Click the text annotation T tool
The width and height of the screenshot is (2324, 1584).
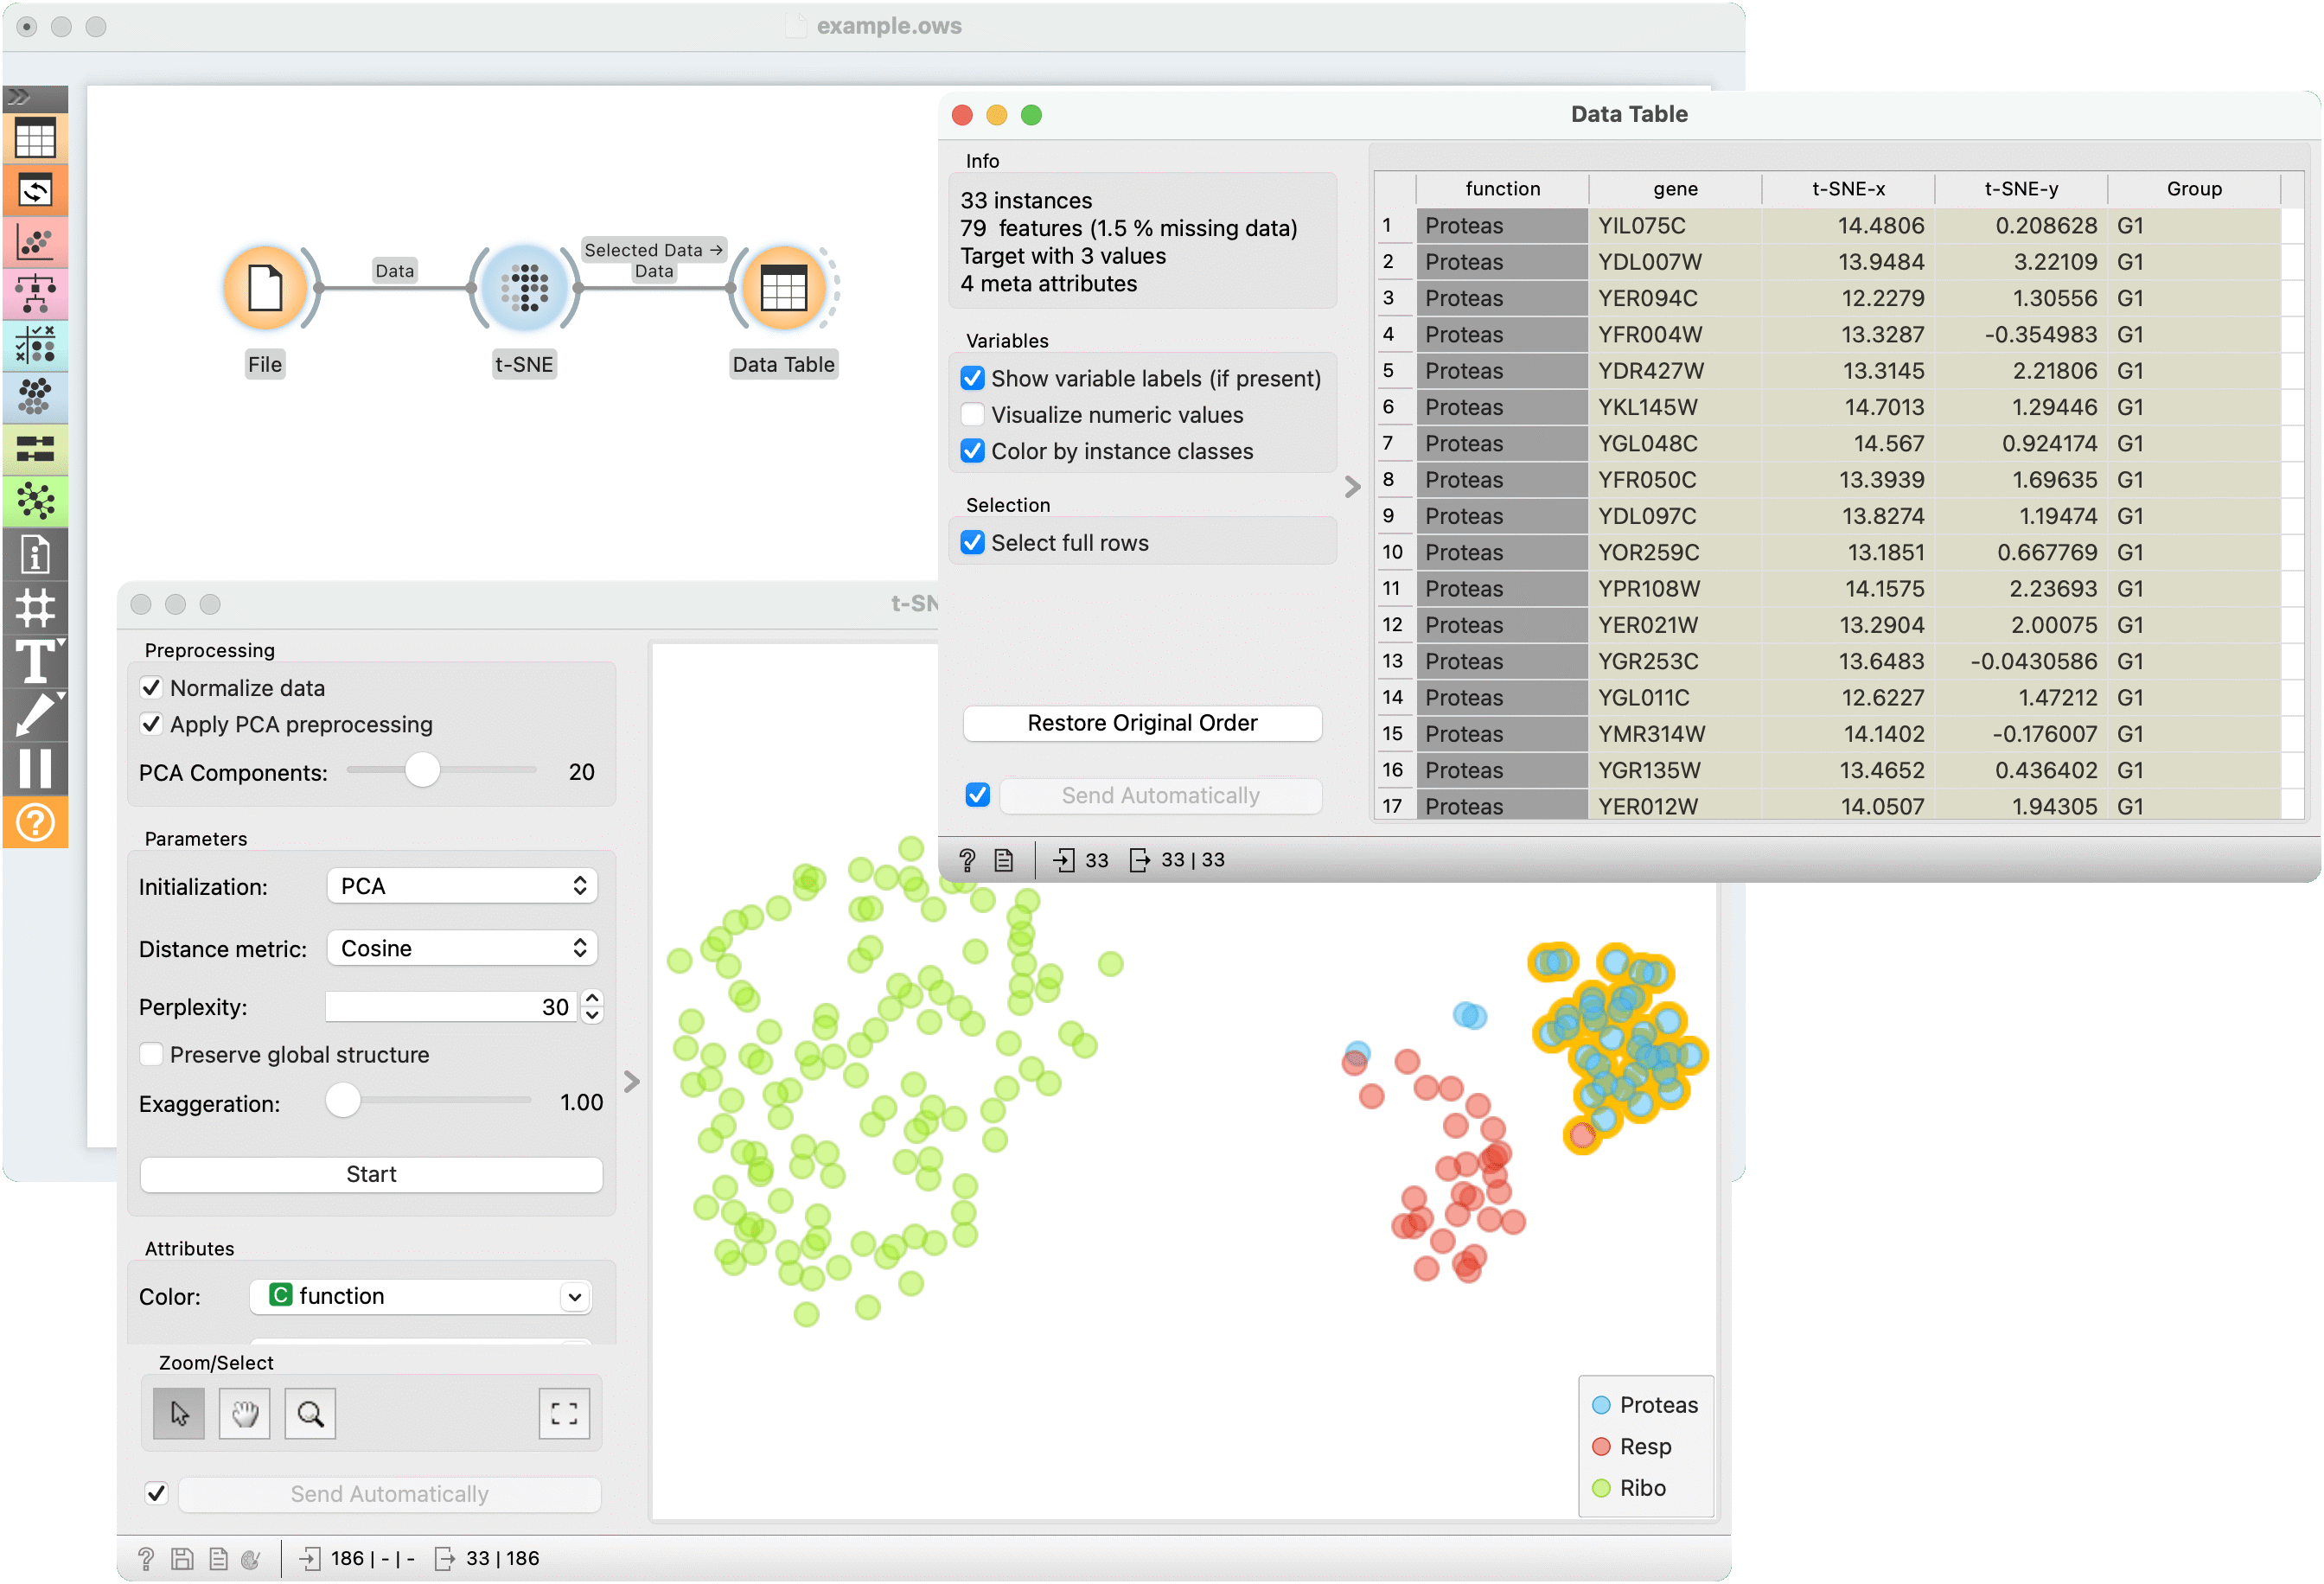coord(35,662)
